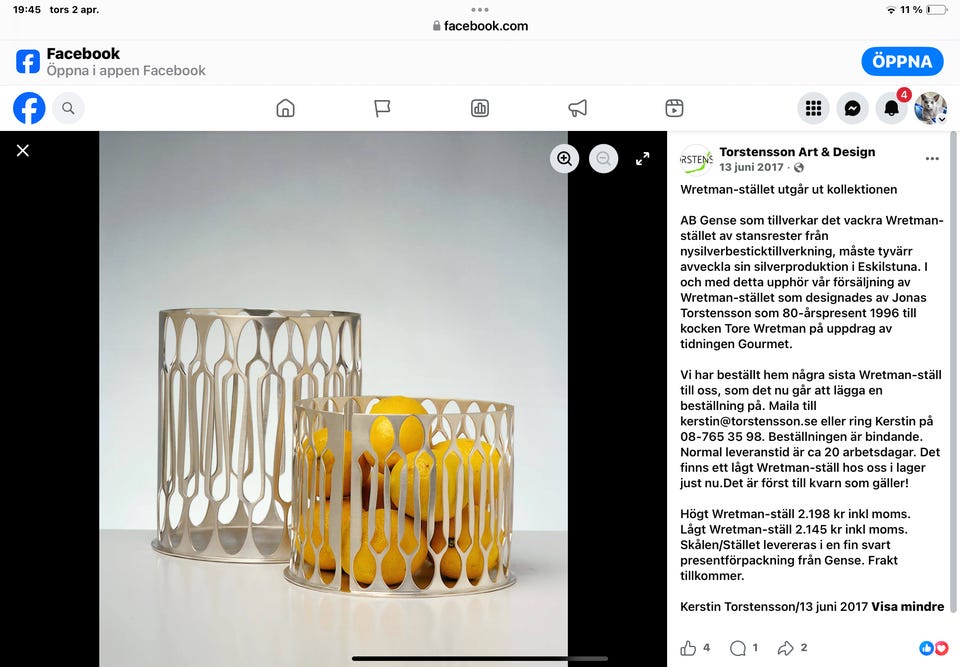
Task: Open the menu grid icon
Action: coord(813,108)
